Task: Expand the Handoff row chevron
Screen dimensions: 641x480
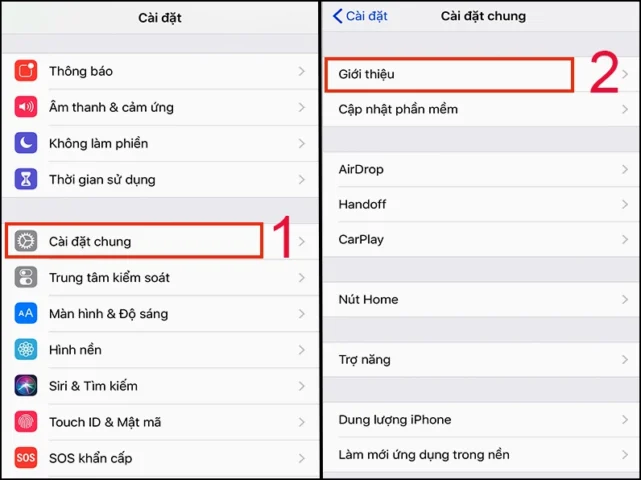Action: click(x=625, y=204)
